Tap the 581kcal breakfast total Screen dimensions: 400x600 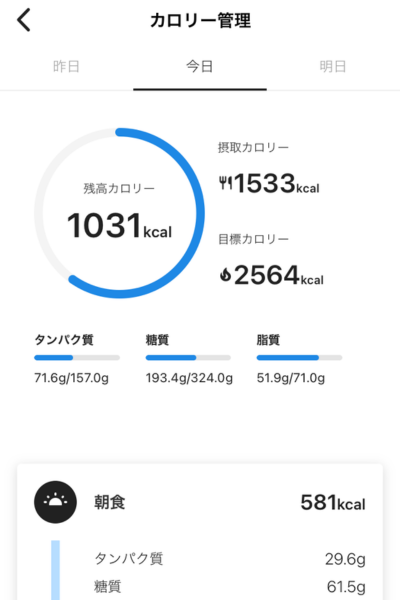[333, 503]
